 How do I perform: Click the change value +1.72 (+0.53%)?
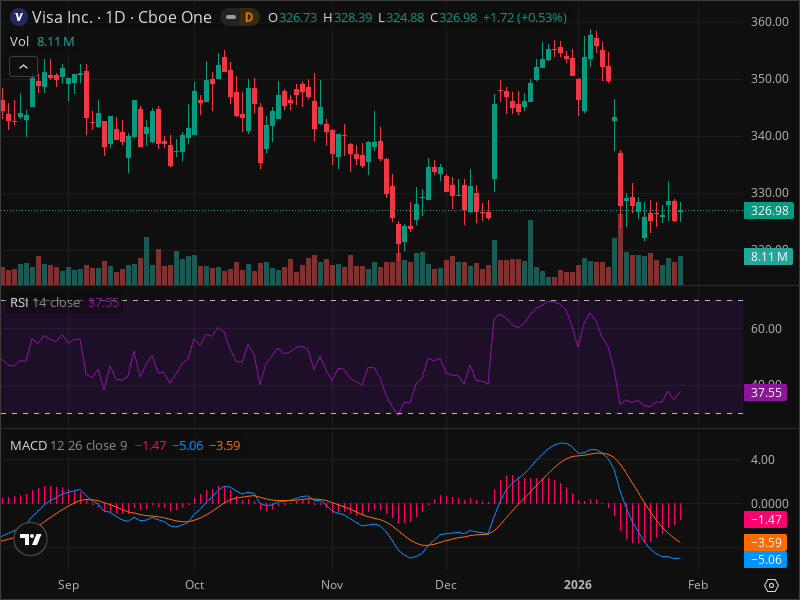click(x=525, y=18)
